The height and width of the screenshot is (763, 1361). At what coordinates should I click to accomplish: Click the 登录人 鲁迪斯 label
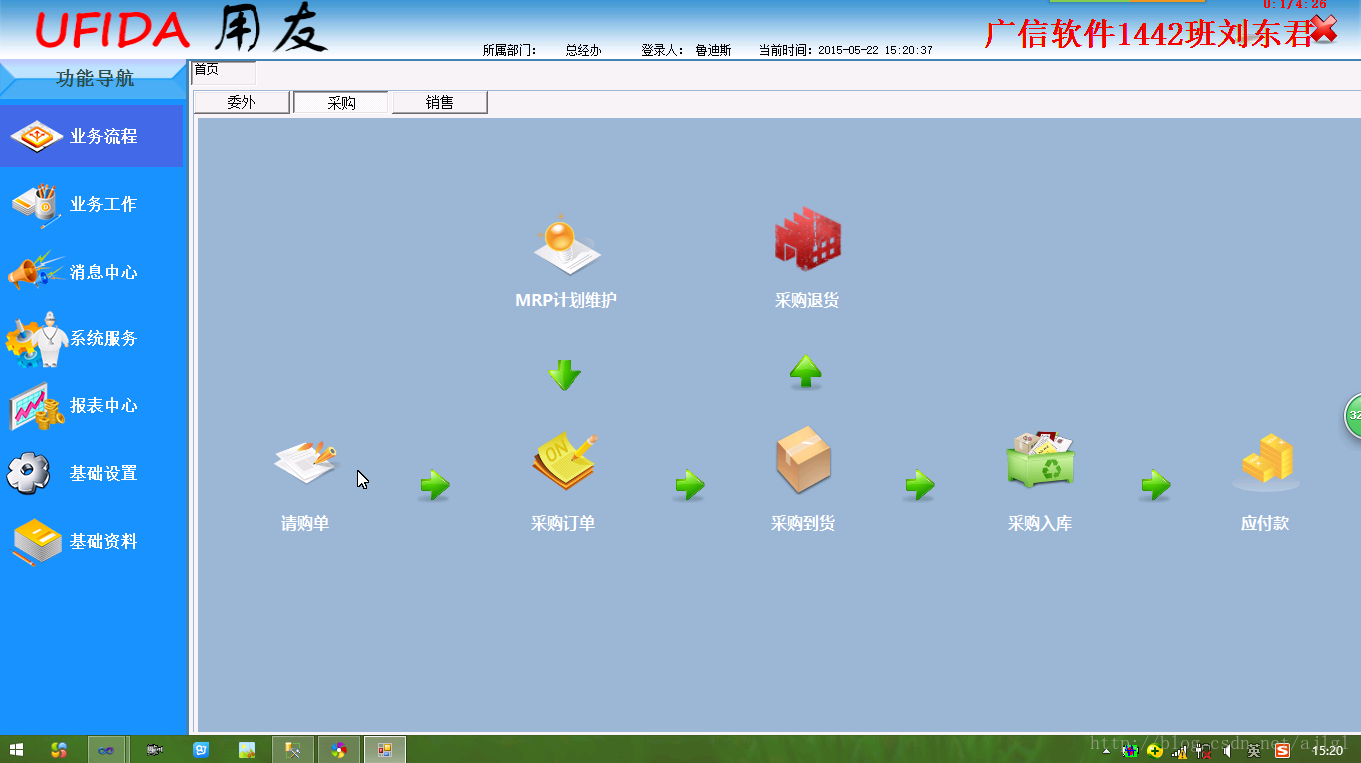click(686, 50)
